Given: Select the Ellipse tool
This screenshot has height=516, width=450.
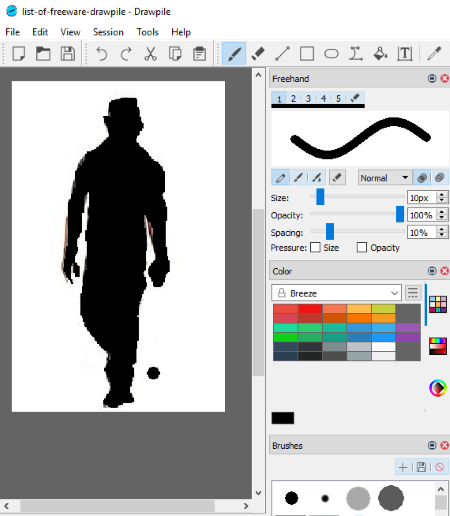Looking at the screenshot, I should point(331,53).
